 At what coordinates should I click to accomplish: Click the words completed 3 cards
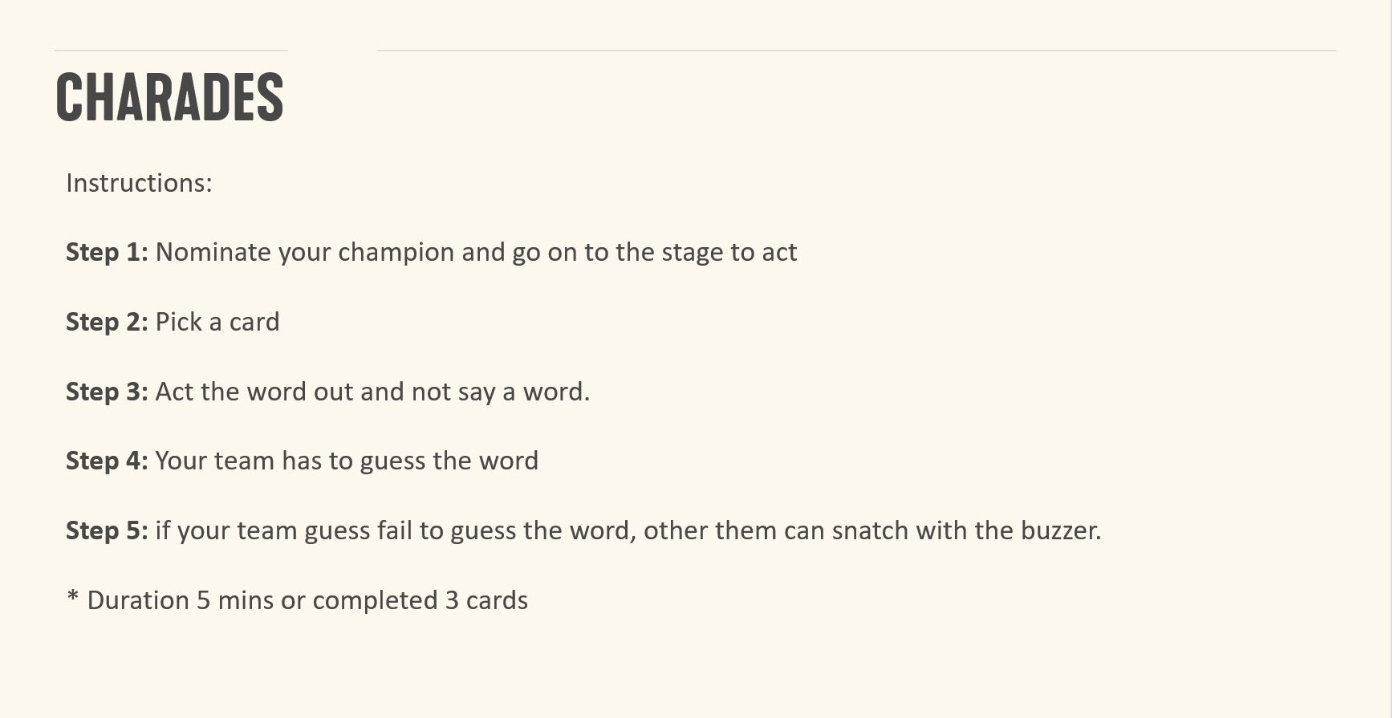pos(420,601)
